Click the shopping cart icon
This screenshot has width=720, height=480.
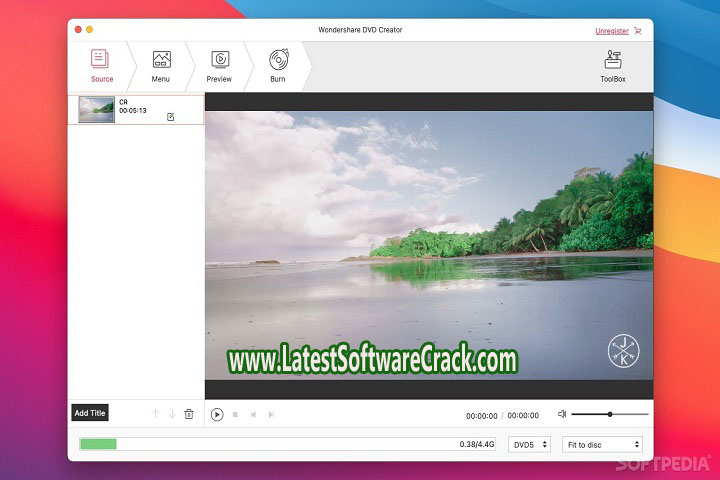637,31
